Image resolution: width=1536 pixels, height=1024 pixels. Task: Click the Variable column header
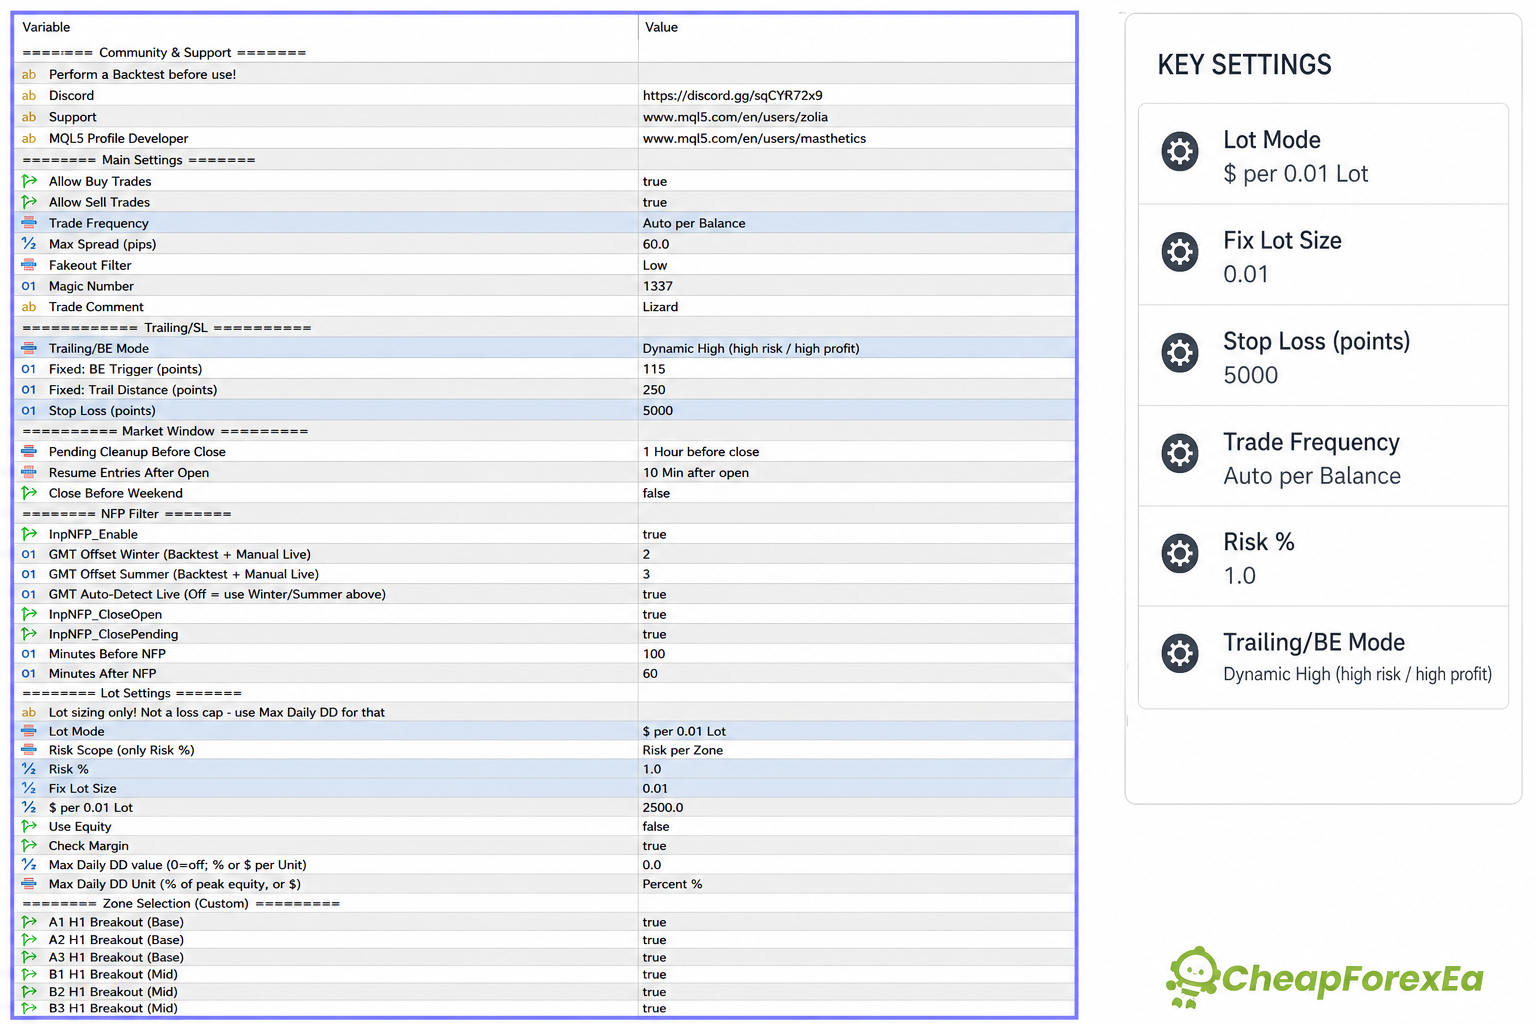point(46,27)
